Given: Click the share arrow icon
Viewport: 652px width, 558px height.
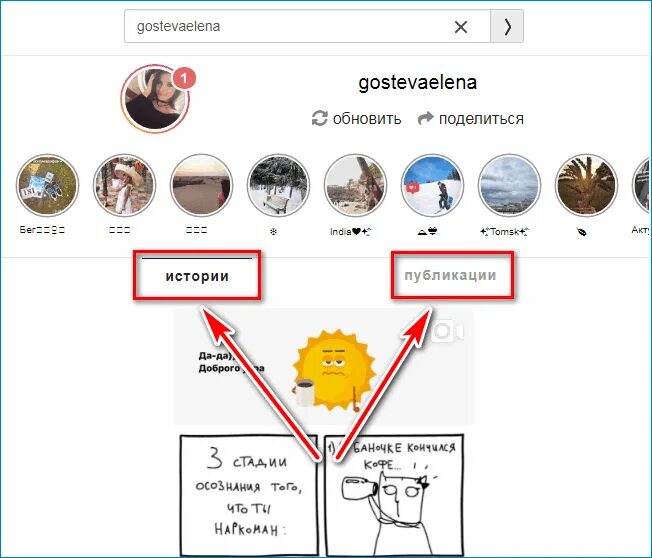Looking at the screenshot, I should tap(425, 119).
